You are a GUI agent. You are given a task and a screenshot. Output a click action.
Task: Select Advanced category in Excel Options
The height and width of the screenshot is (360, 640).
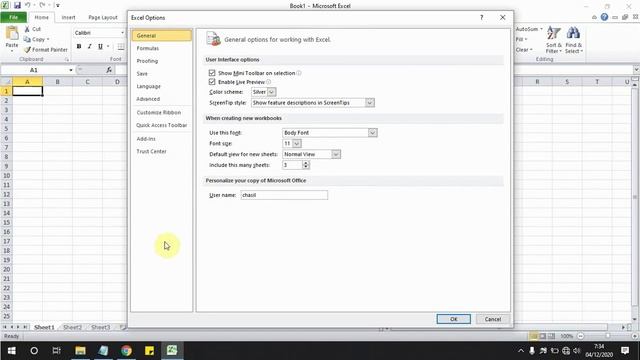(162, 99)
